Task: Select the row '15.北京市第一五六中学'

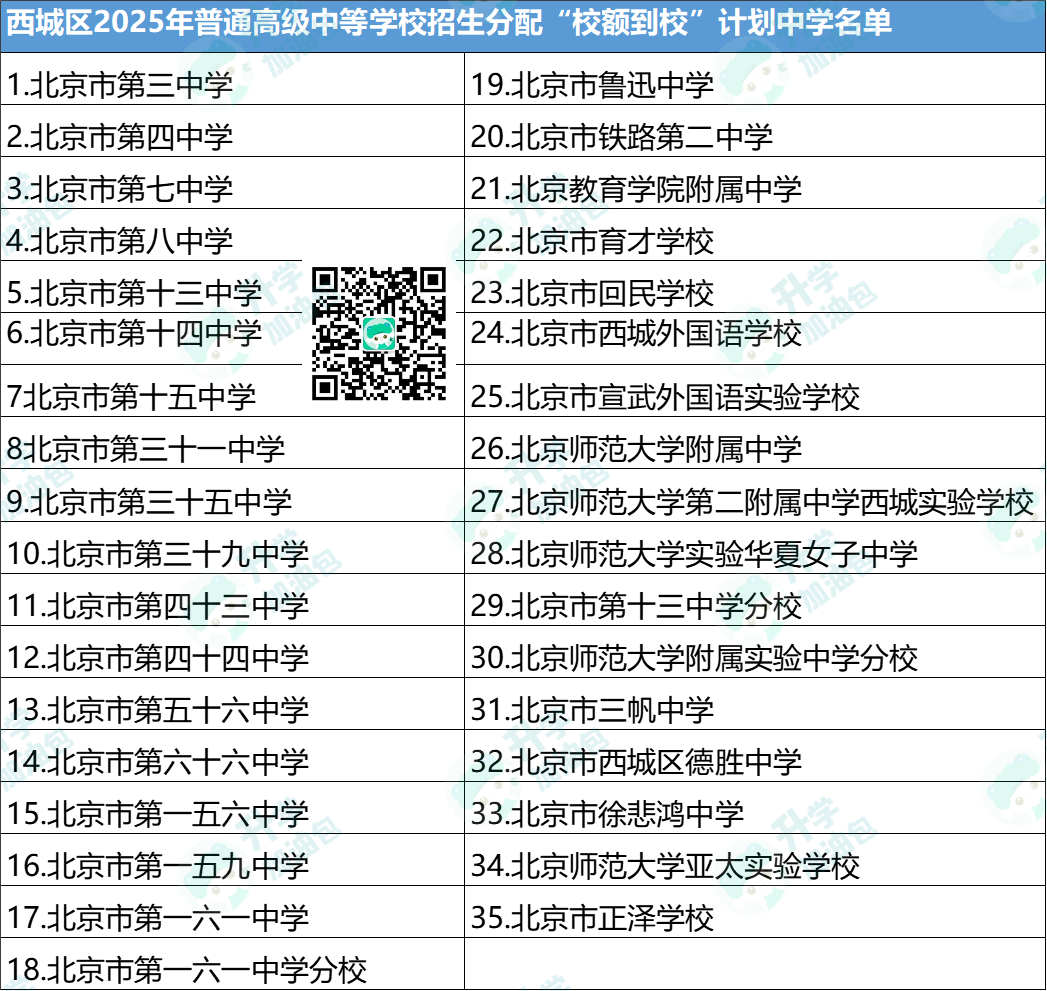Action: (x=232, y=808)
